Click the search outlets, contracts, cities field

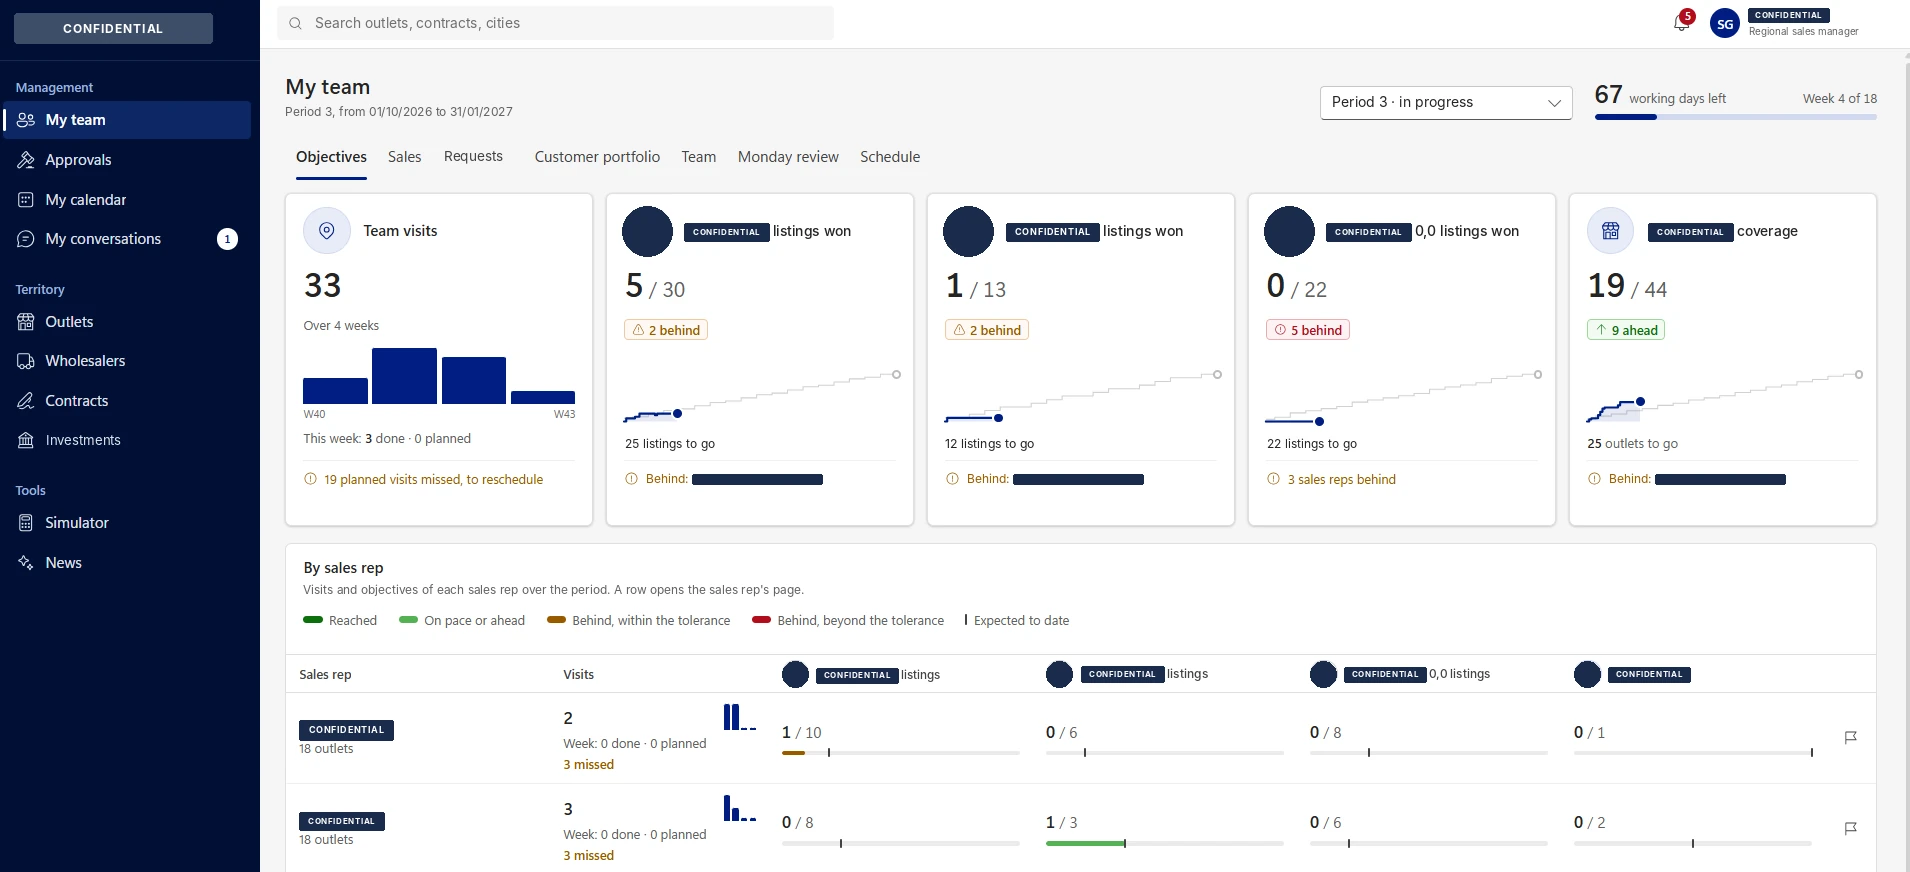click(x=555, y=23)
